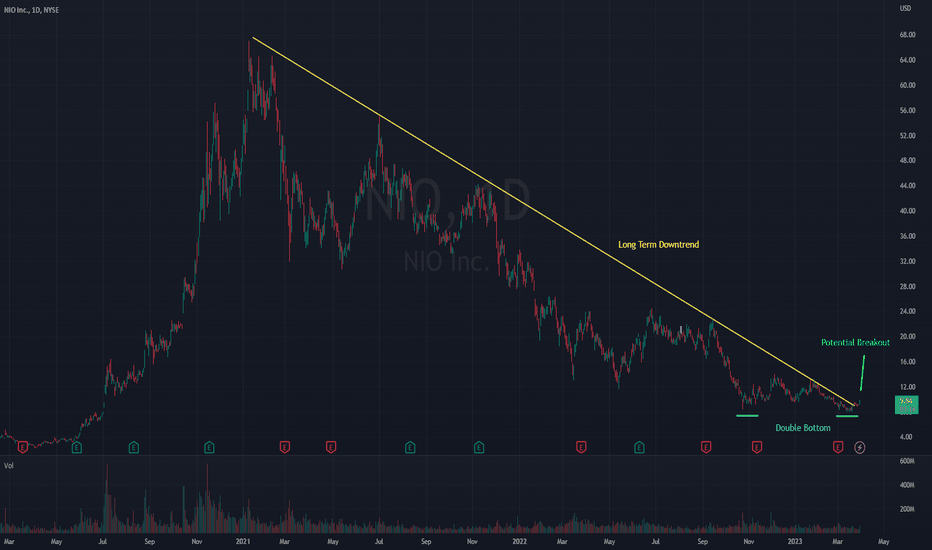Screen dimensions: 932x550
Task: Select the 'Double Bottom' text annotation
Action: click(x=802, y=428)
